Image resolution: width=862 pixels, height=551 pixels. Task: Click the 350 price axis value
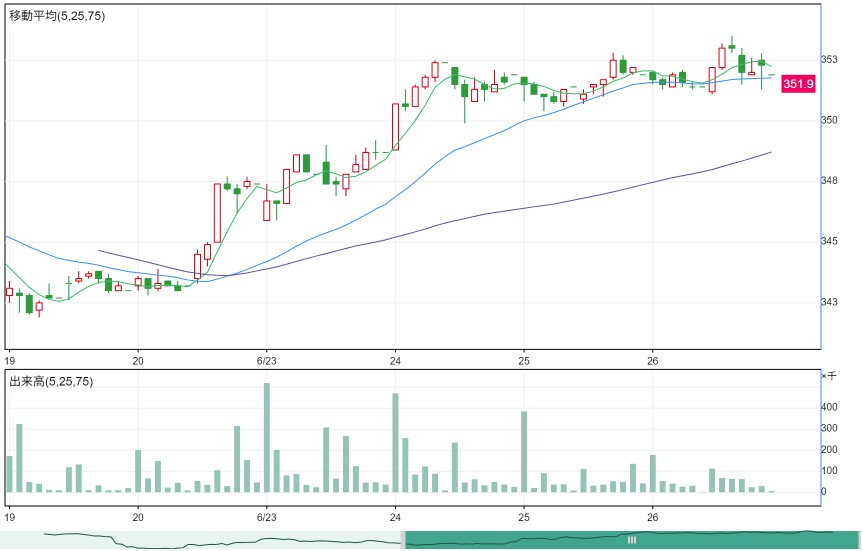[x=829, y=120]
